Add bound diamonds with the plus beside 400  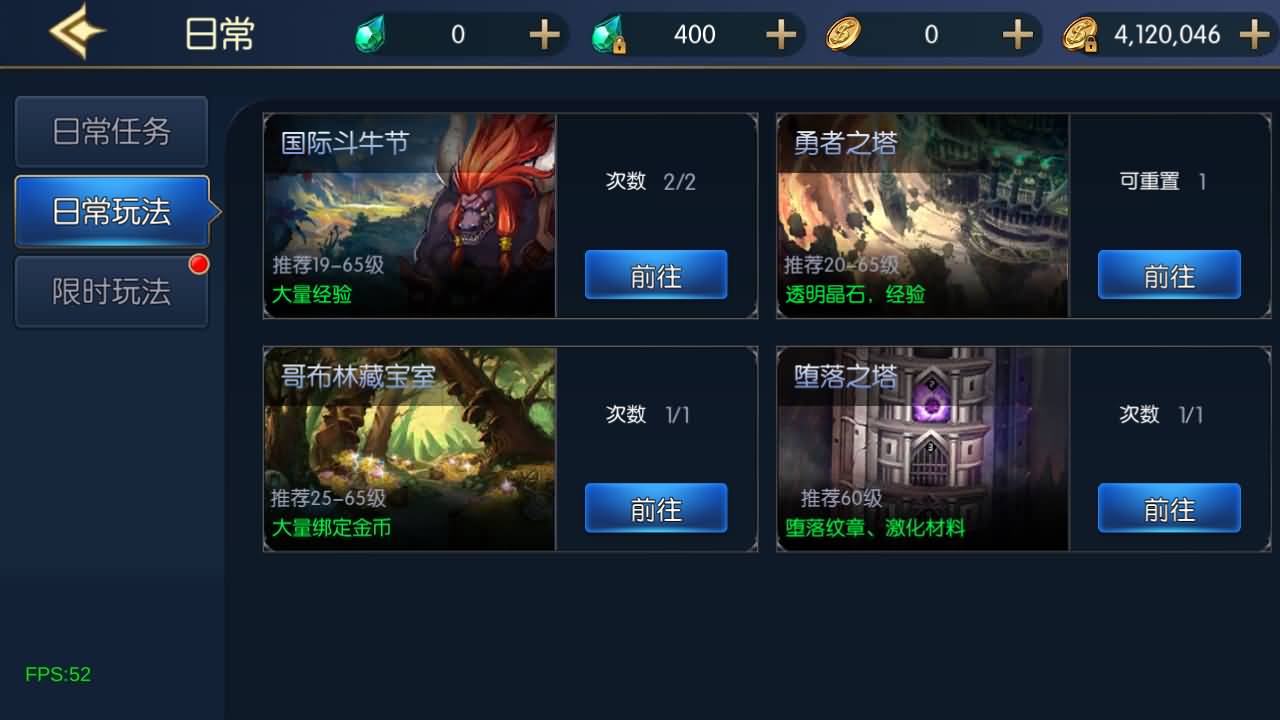[781, 35]
